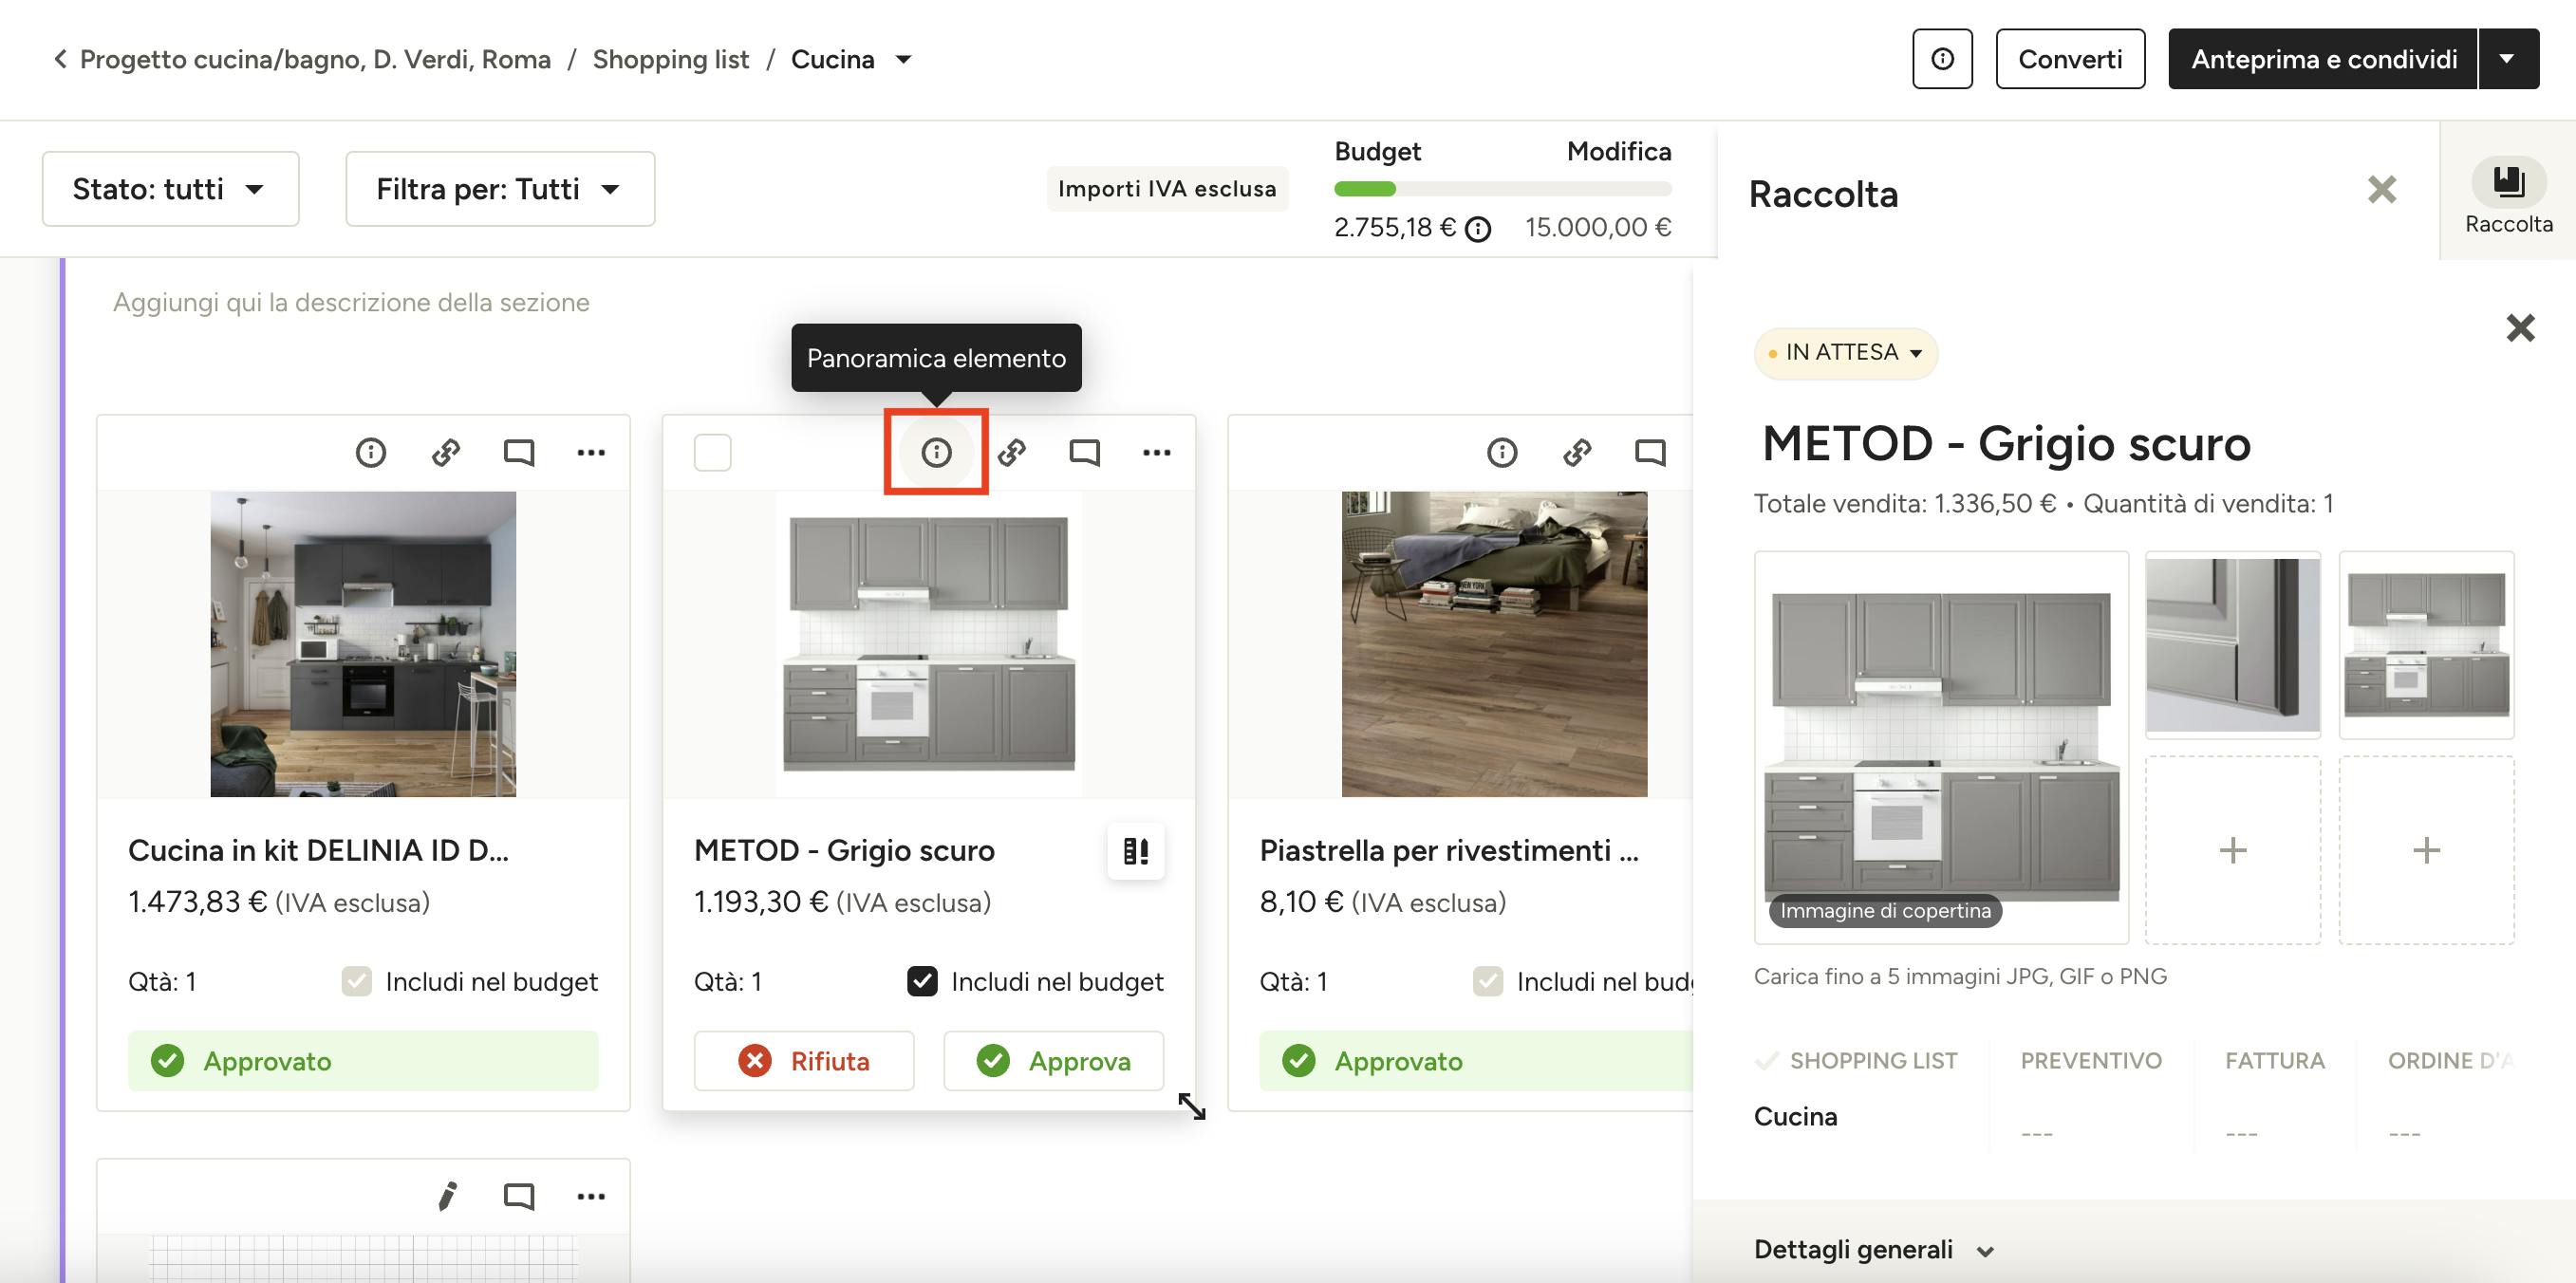Viewport: 2576px width, 1283px height.
Task: Open Shopping list breadcrumb link
Action: [x=670, y=59]
